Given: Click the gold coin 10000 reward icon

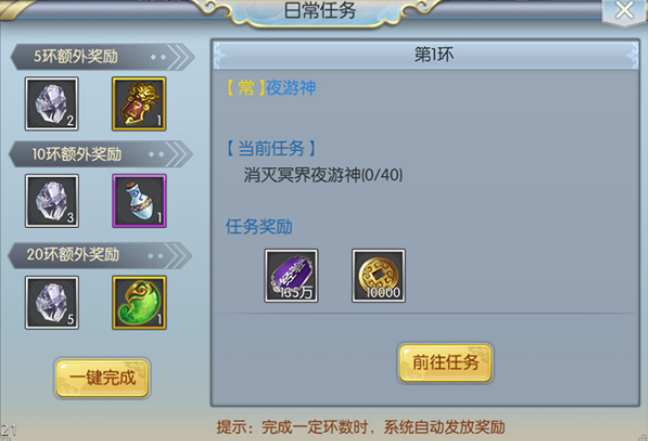Looking at the screenshot, I should point(379,276).
